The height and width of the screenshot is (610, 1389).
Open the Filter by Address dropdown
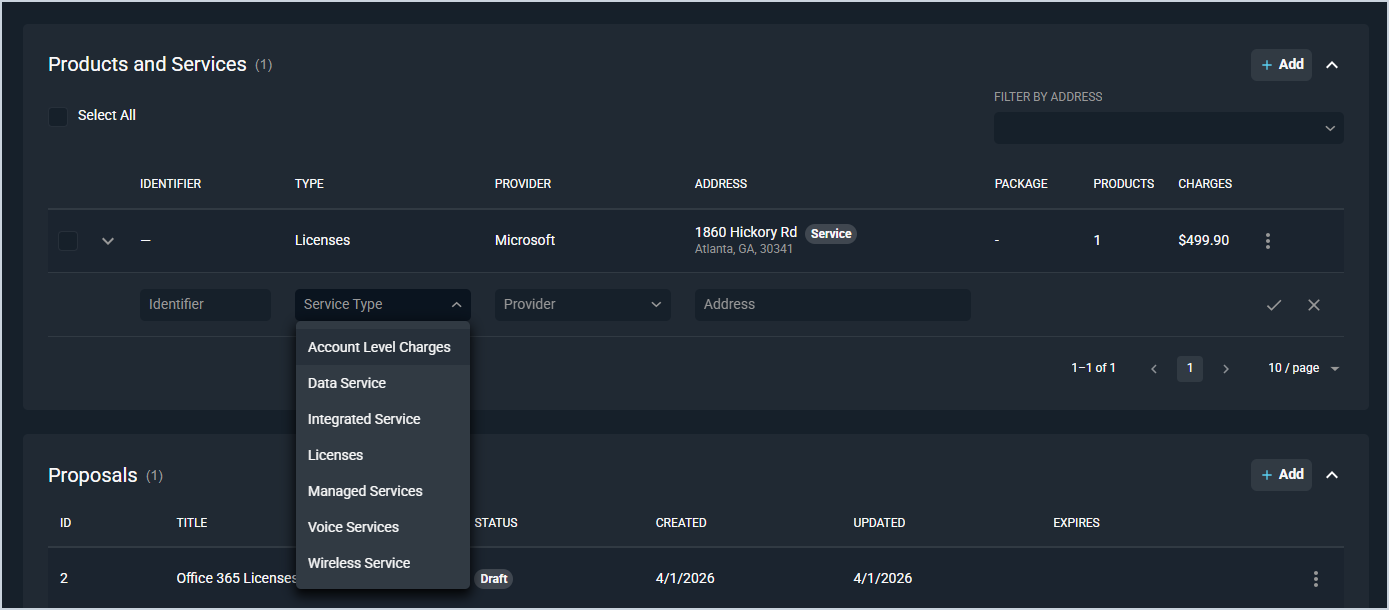coord(1168,128)
